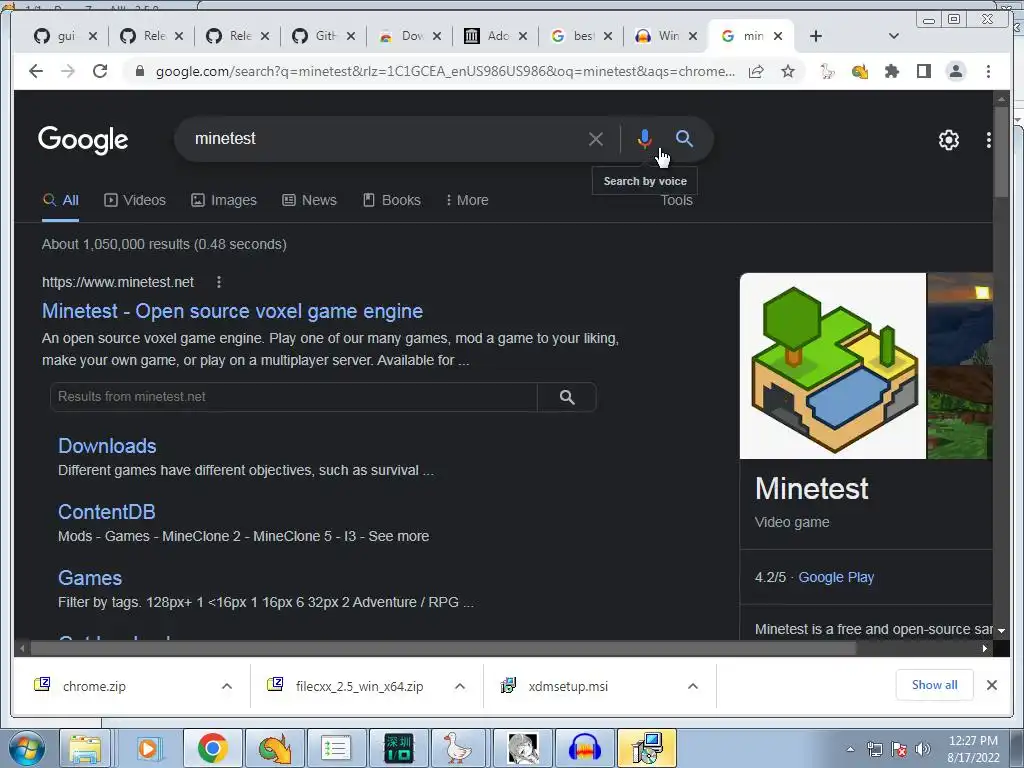
Task: Open search Tools options
Action: 676,200
